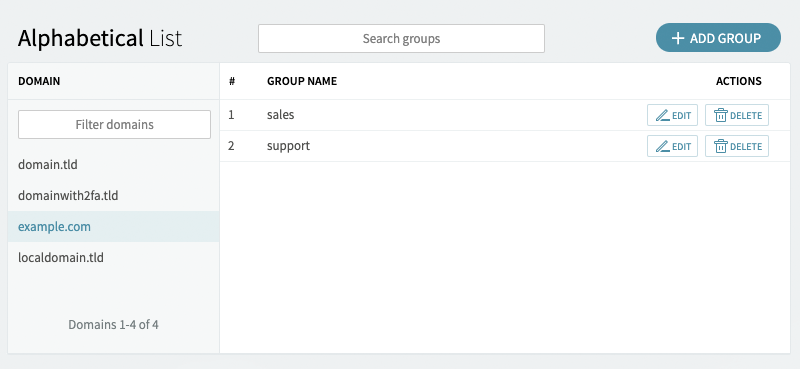This screenshot has width=800, height=369.
Task: Click row number 2
Action: (x=231, y=146)
